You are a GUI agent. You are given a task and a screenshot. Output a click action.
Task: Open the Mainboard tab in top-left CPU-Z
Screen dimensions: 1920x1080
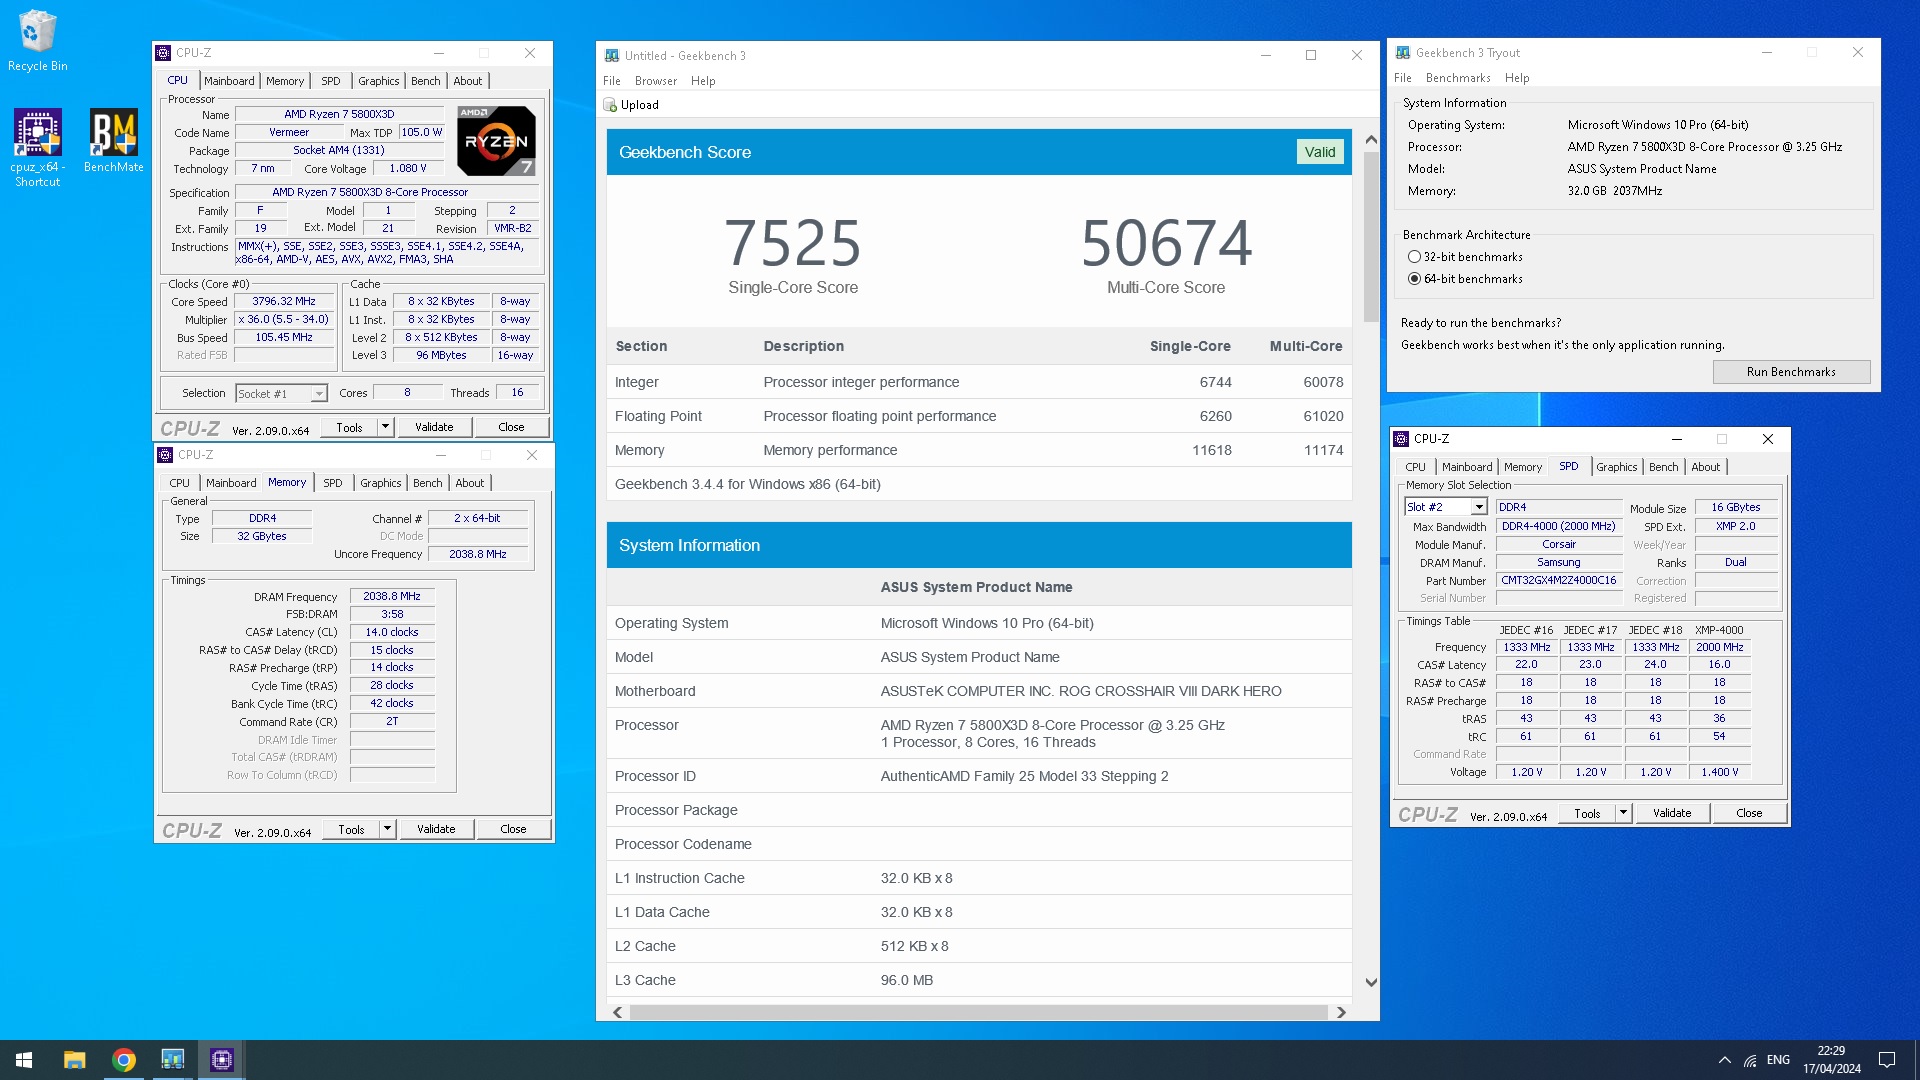[x=229, y=81]
